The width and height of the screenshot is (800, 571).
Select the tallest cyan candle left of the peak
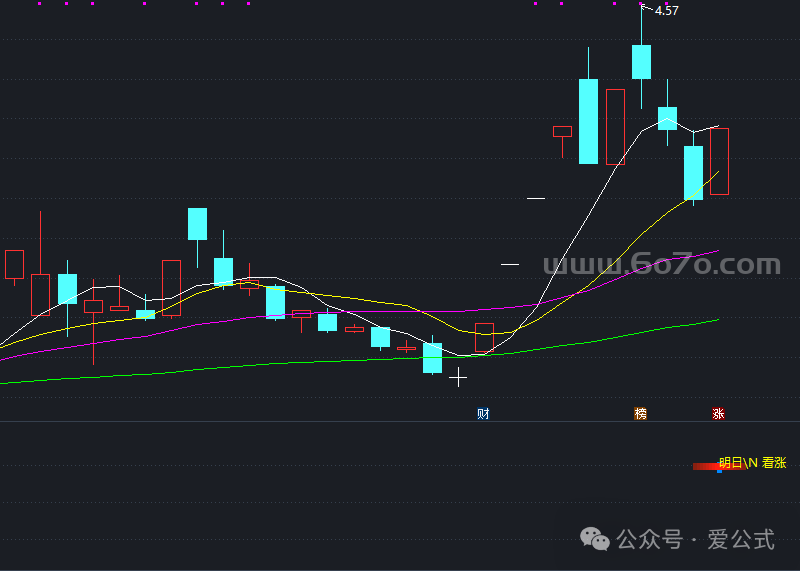pos(588,121)
